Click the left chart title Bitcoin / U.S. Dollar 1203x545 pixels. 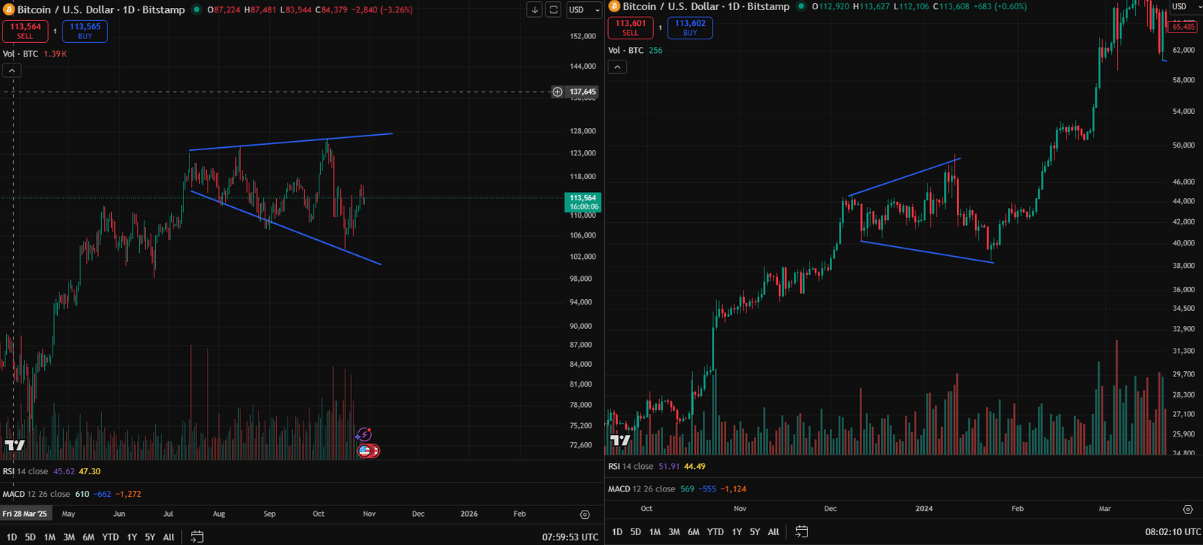pos(64,8)
